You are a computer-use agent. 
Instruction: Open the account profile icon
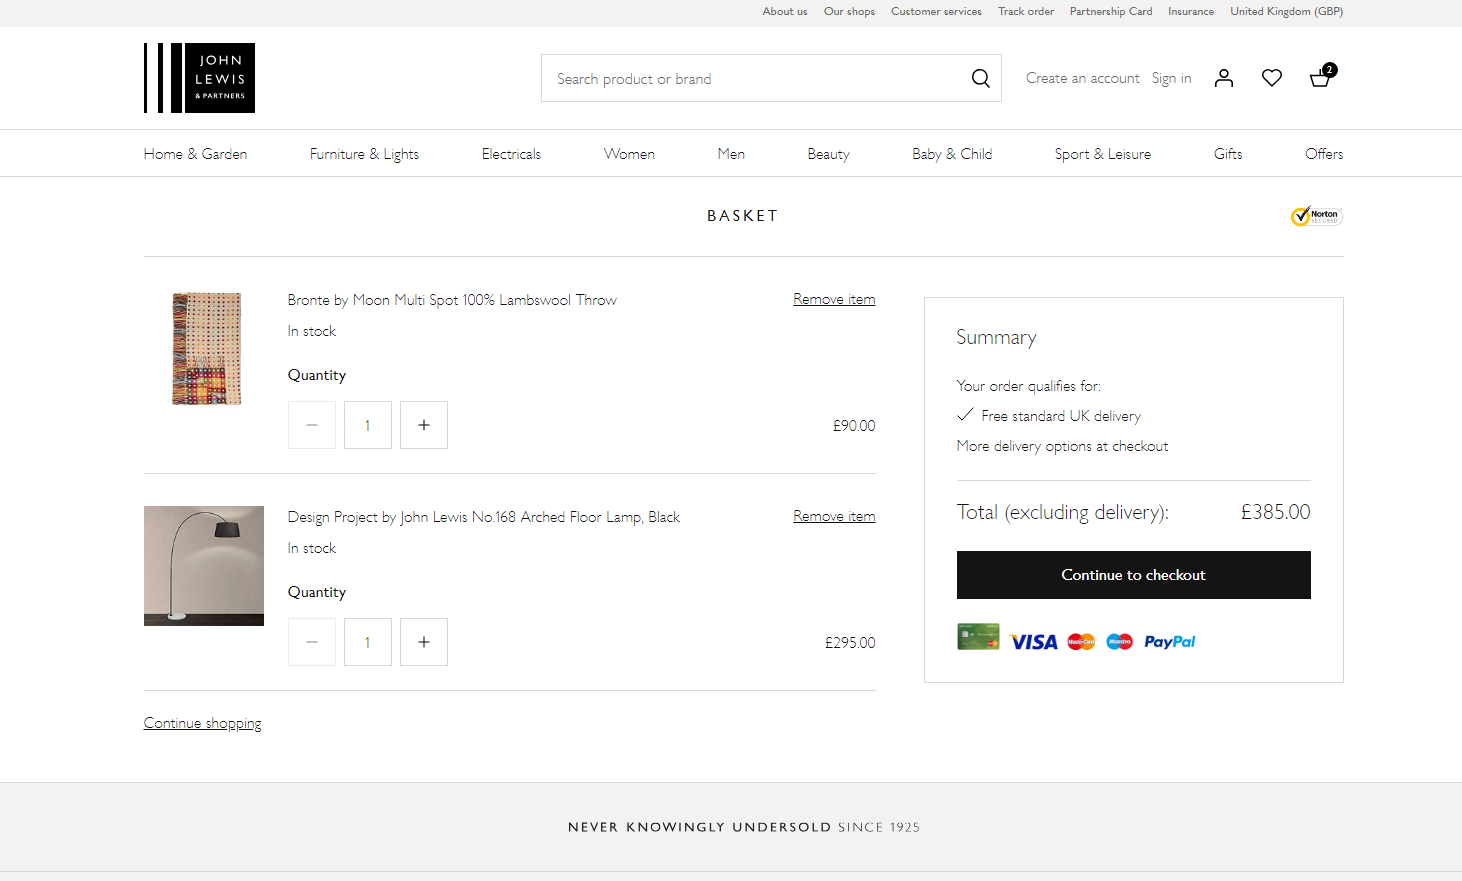coord(1224,78)
